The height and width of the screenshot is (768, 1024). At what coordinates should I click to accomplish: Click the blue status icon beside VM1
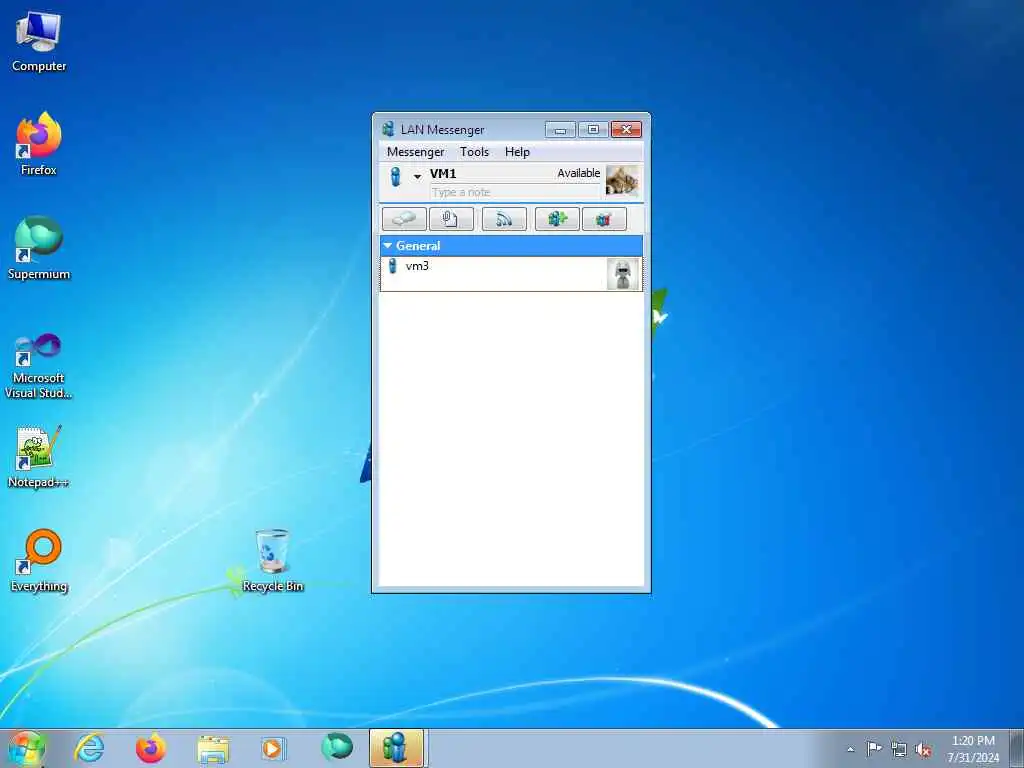(x=395, y=177)
